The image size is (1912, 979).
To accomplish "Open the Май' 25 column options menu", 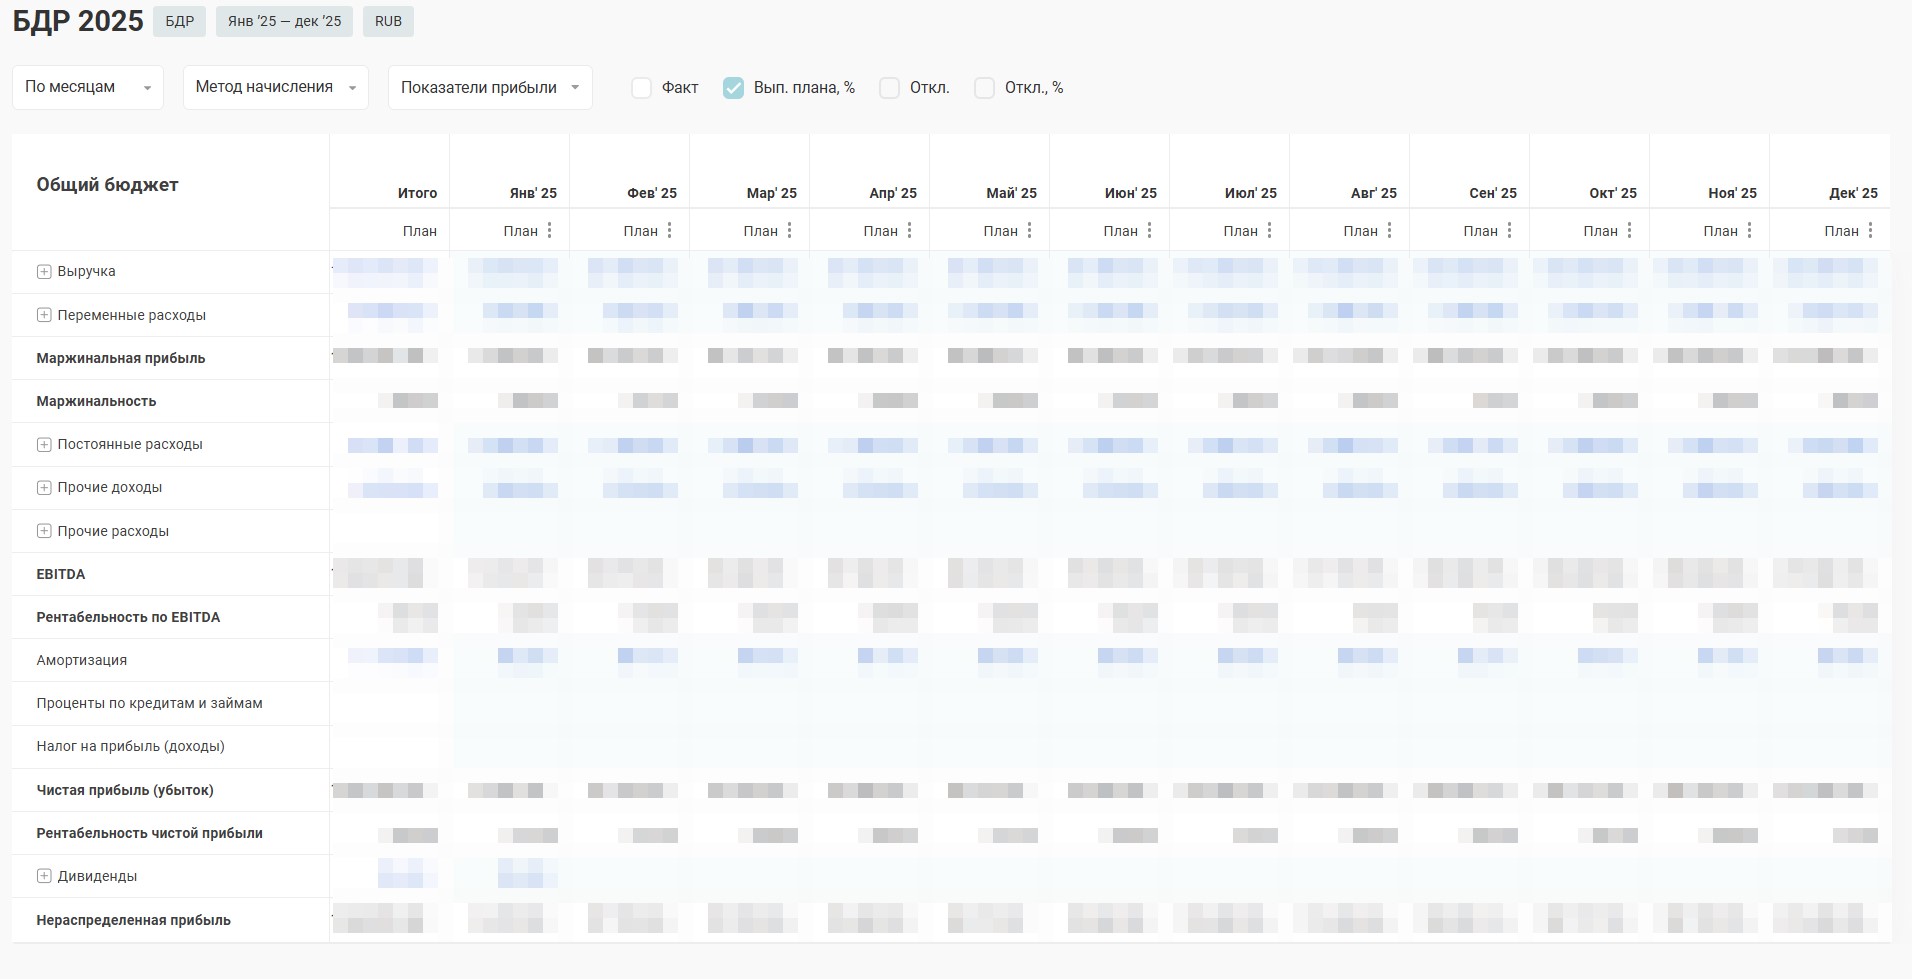I will (x=1029, y=231).
